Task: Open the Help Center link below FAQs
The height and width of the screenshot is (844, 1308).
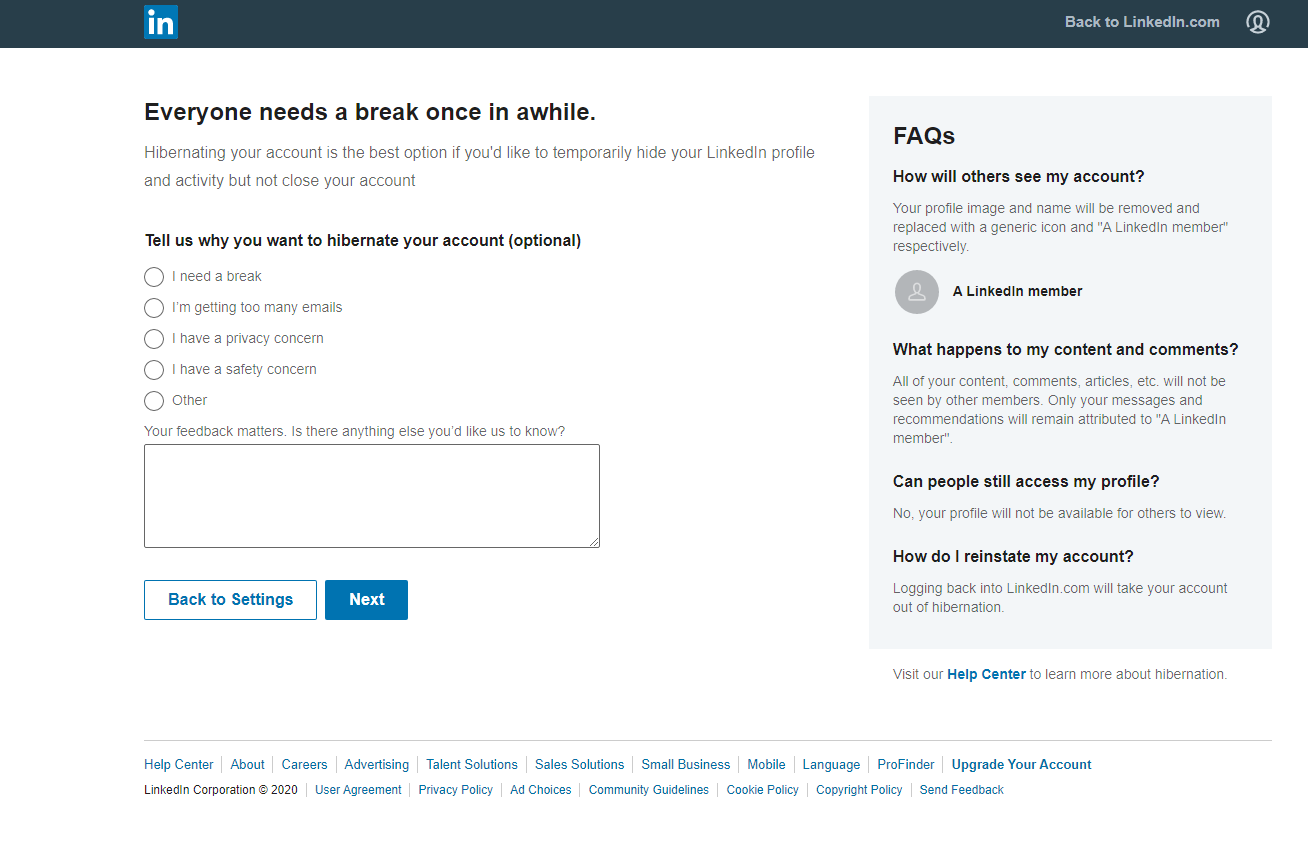Action: click(x=986, y=674)
